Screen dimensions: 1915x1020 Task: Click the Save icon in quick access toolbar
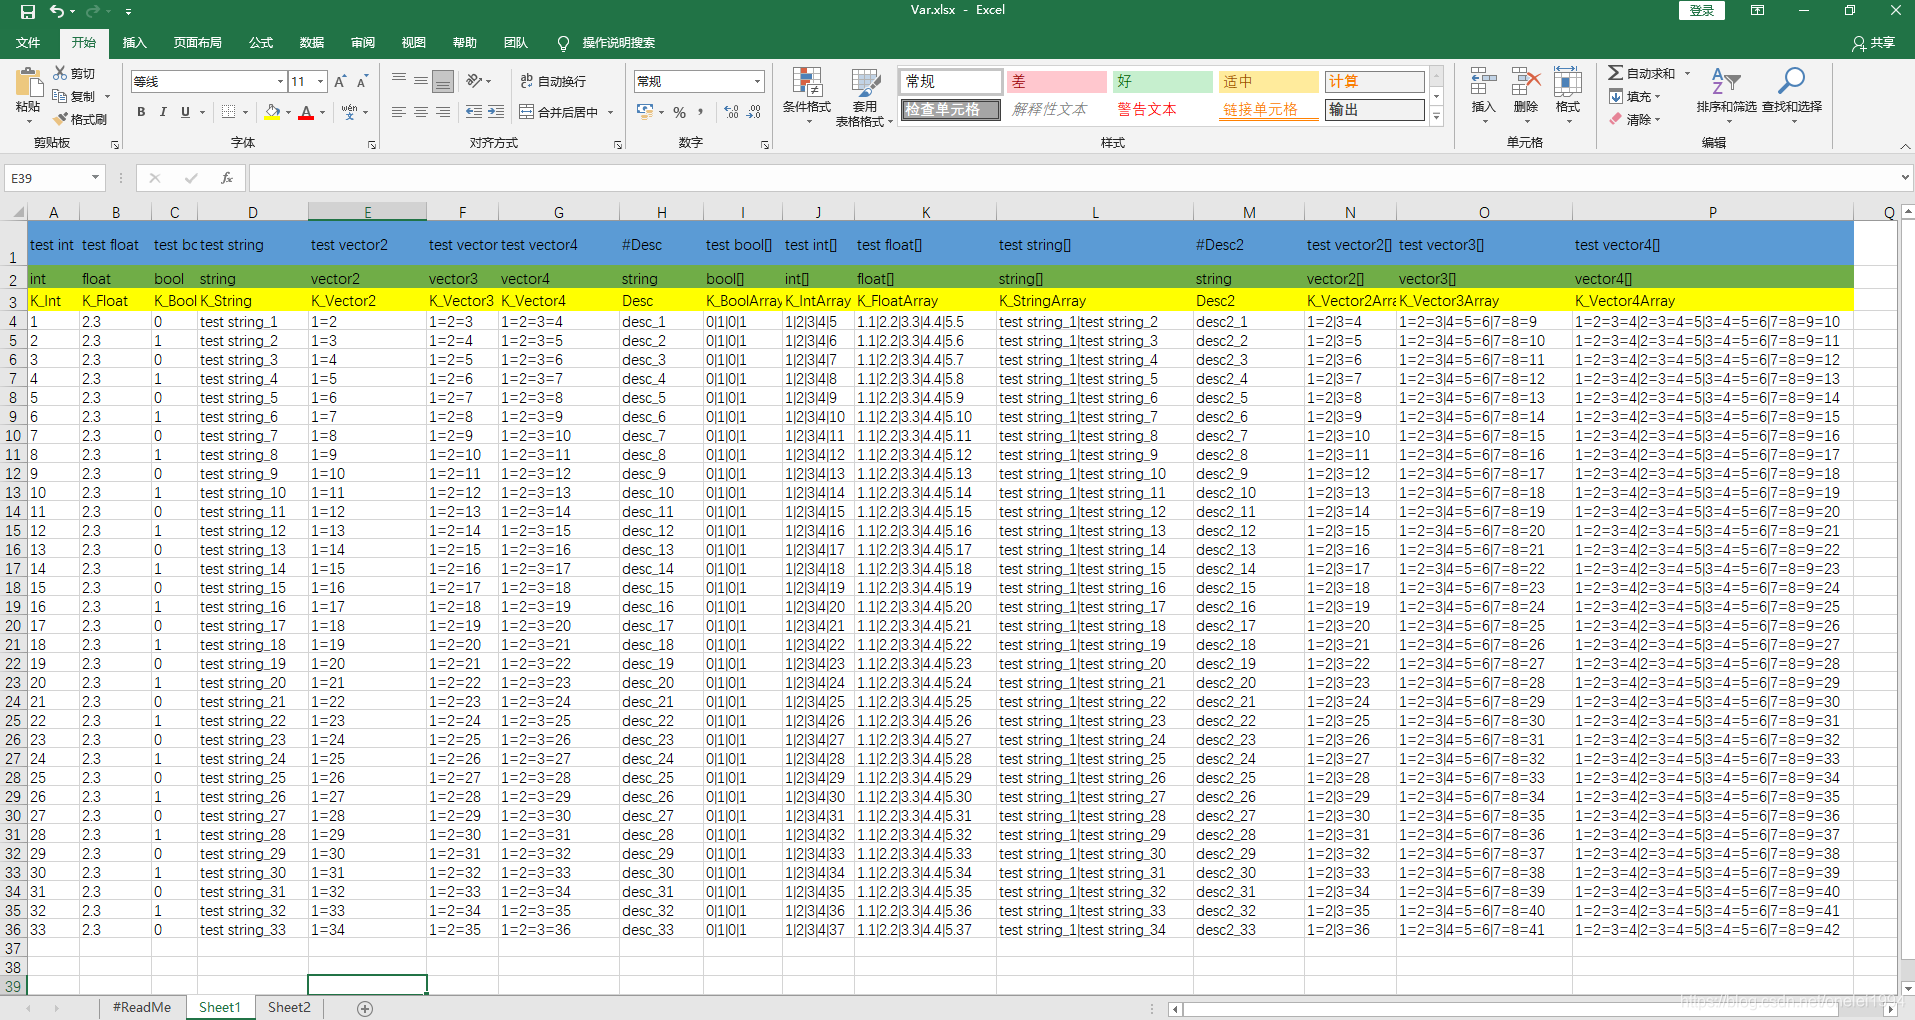point(28,12)
